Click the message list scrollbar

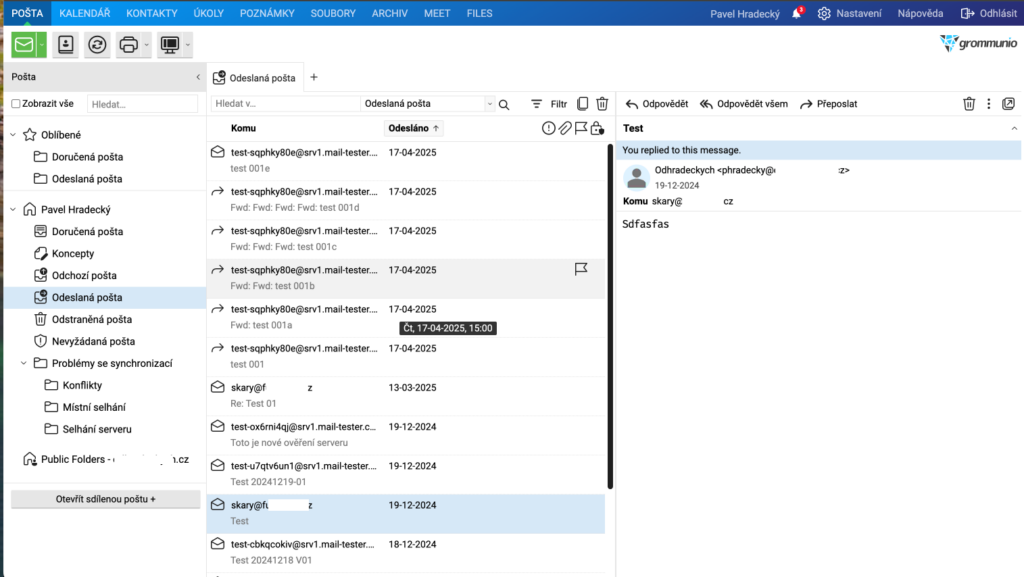point(610,317)
